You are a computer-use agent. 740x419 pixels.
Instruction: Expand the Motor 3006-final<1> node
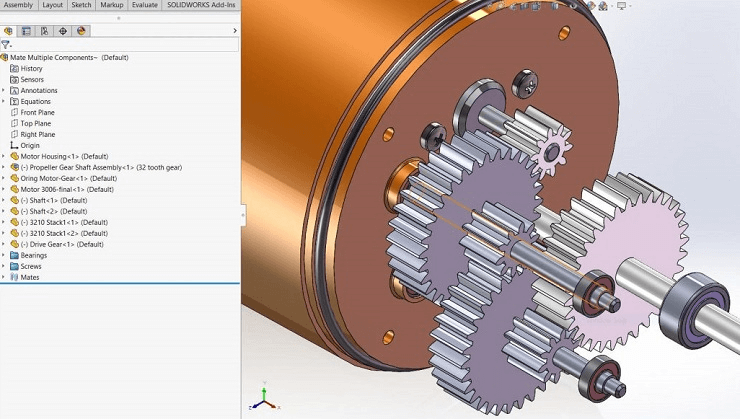click(4, 189)
